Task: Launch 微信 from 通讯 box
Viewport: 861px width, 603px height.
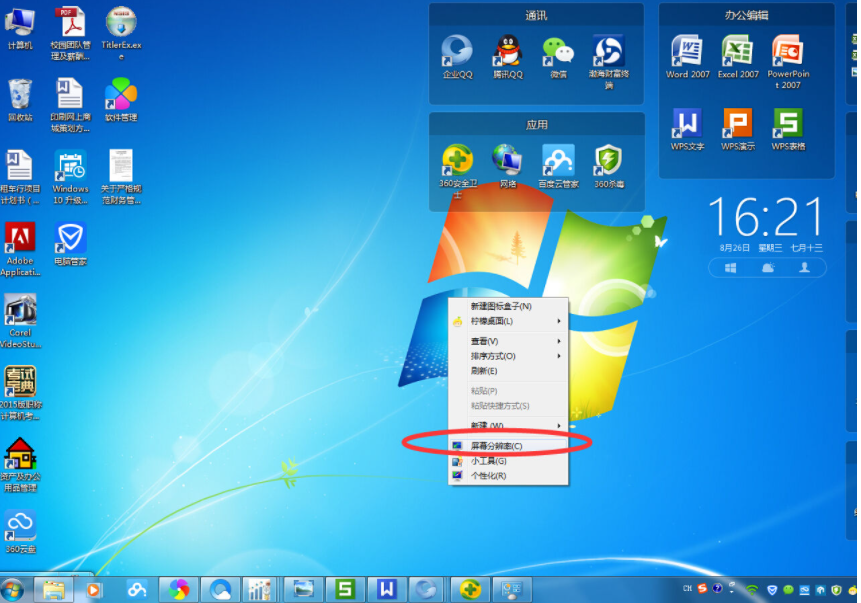Action: click(558, 57)
